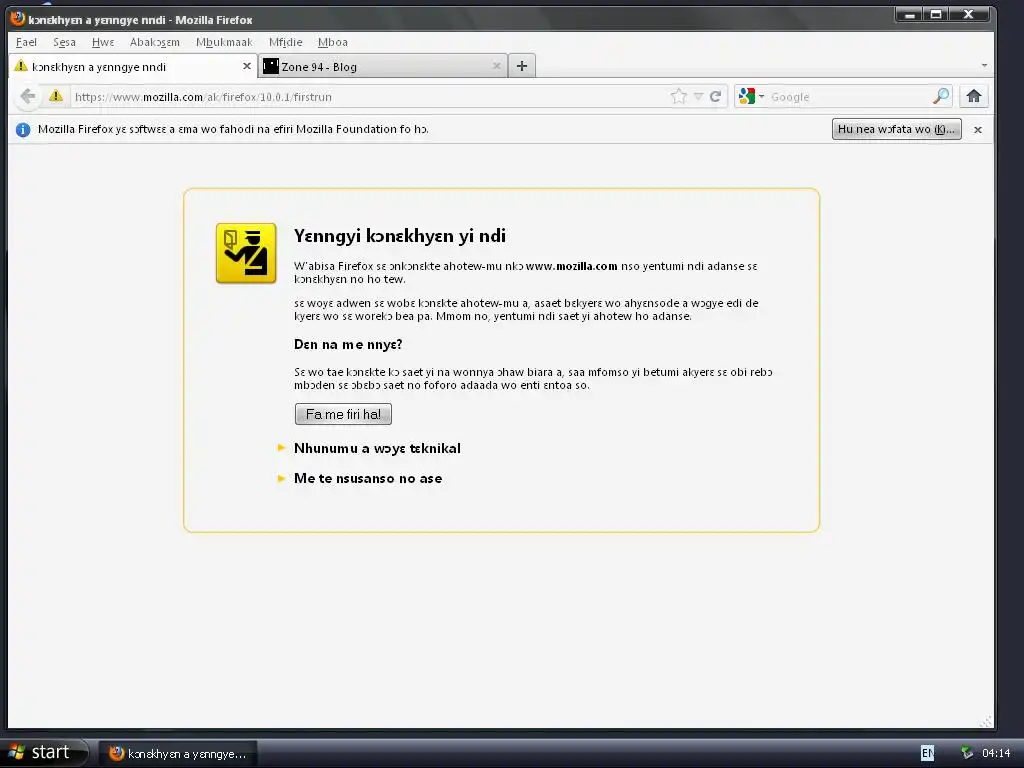Minimize the Firefox window
1024x768 pixels.
click(x=909, y=14)
